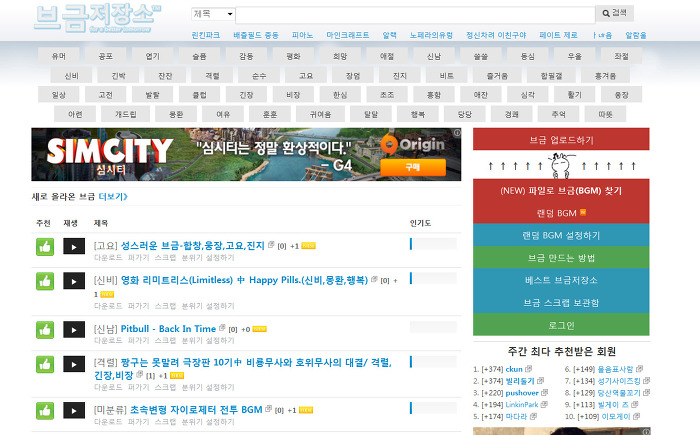Screen dimensions: 700x435
Task: Open (NEW) 파일로 브금(BGM) 찾기
Action: point(561,191)
